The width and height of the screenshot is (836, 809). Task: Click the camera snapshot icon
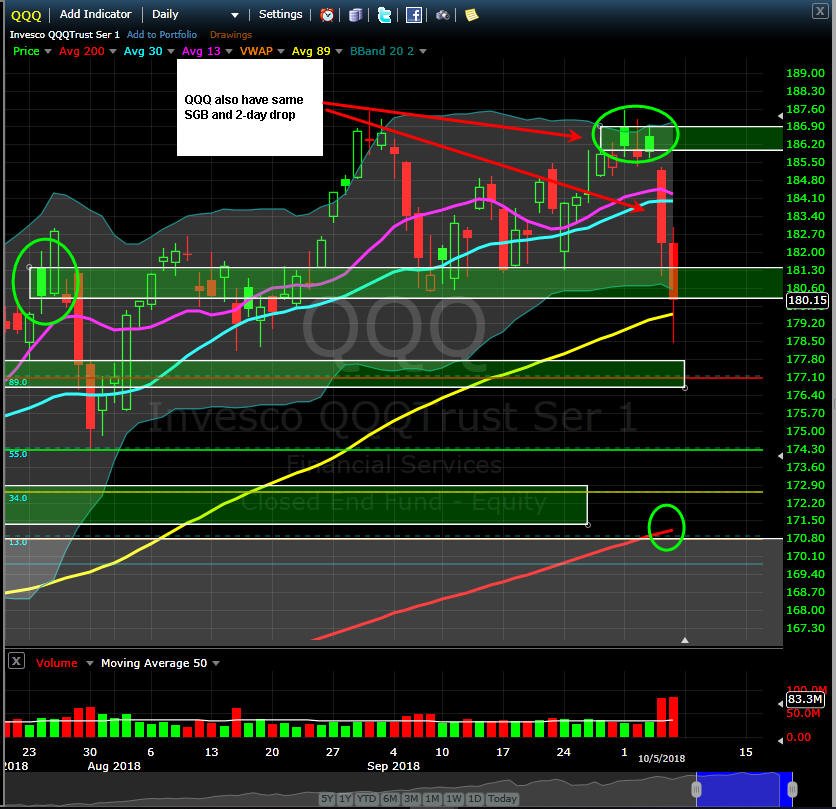[442, 15]
